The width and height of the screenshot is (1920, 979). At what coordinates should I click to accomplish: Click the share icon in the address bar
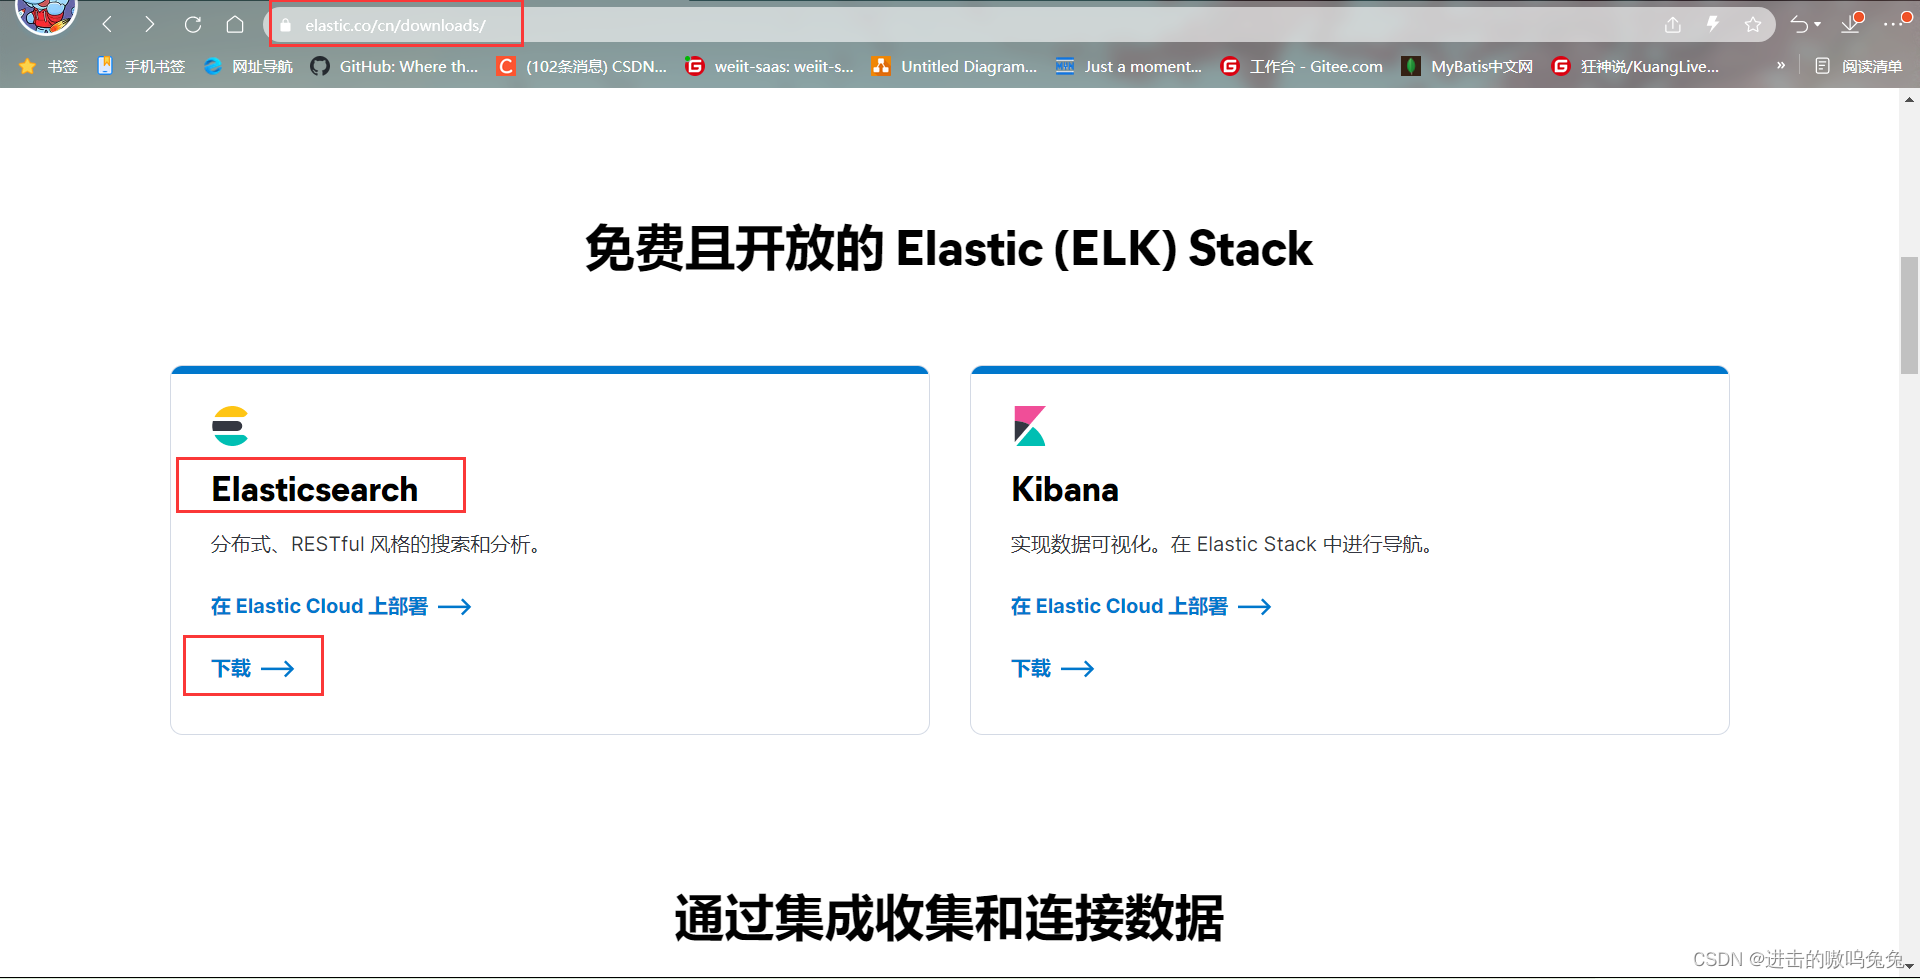tap(1673, 25)
